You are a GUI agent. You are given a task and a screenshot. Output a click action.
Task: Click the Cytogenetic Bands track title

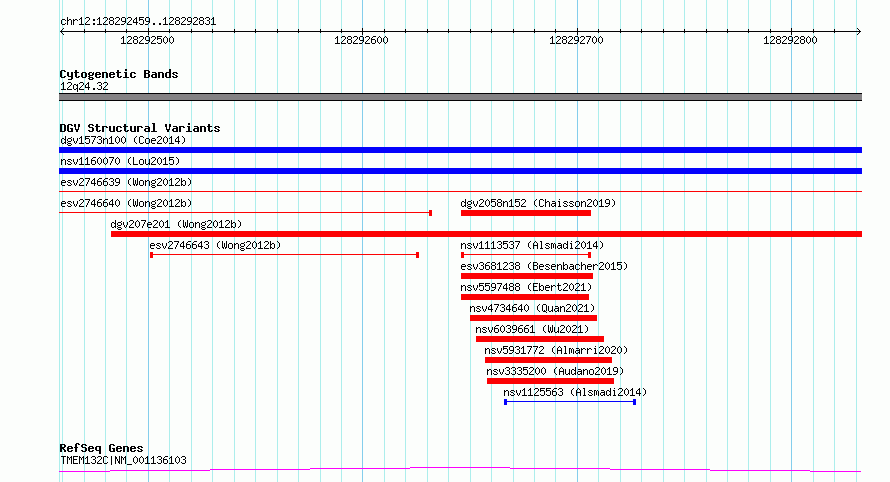[119, 74]
